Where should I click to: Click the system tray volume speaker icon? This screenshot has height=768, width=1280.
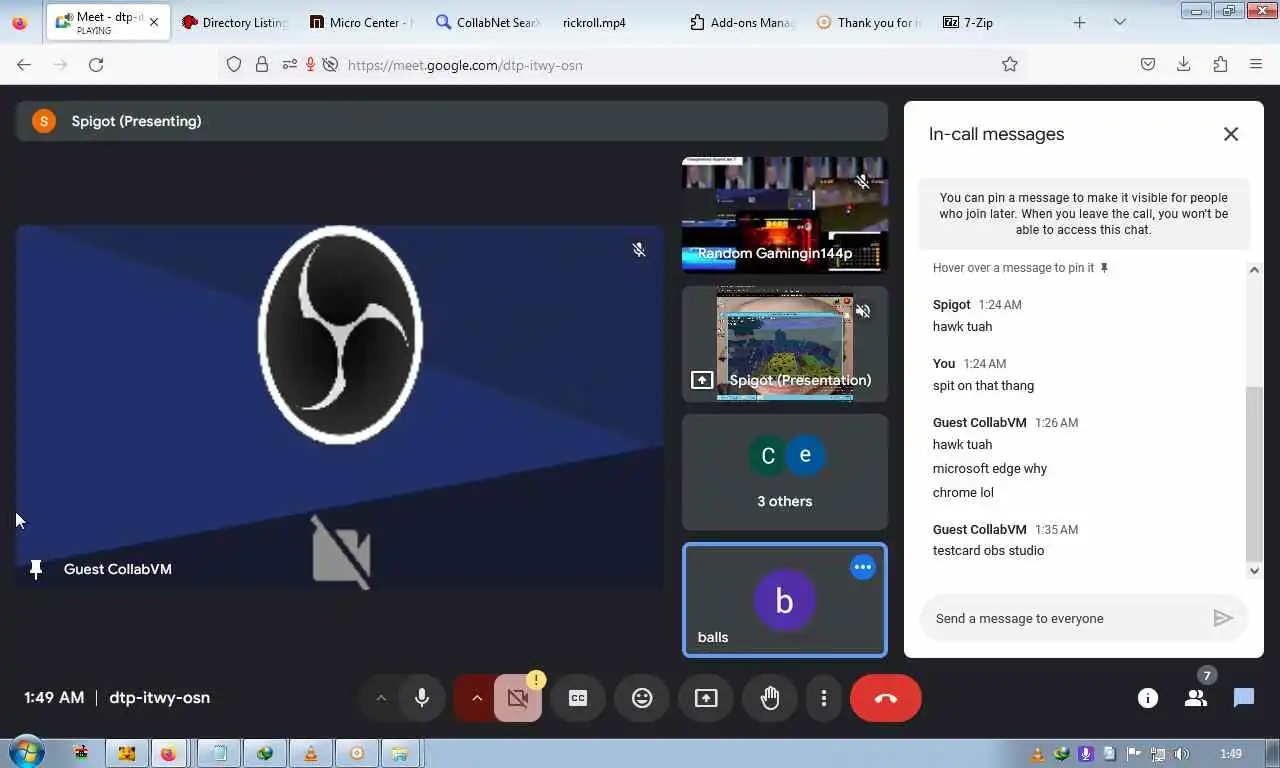[1181, 754]
